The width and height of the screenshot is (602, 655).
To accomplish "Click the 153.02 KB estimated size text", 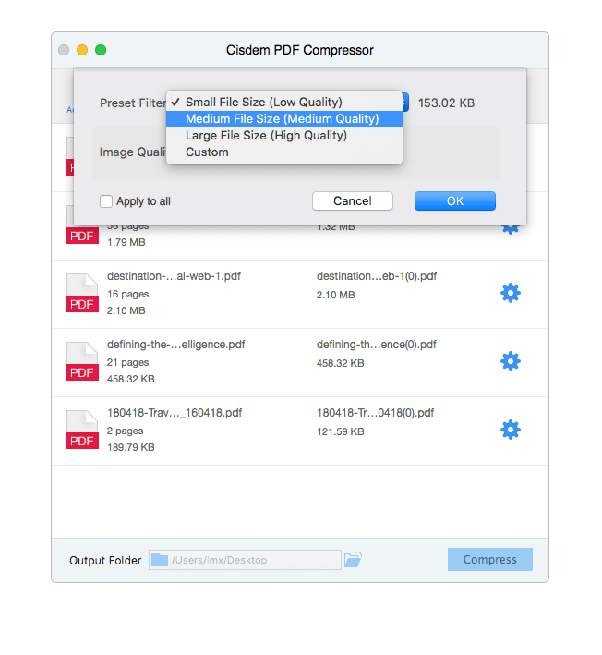I will tap(447, 103).
